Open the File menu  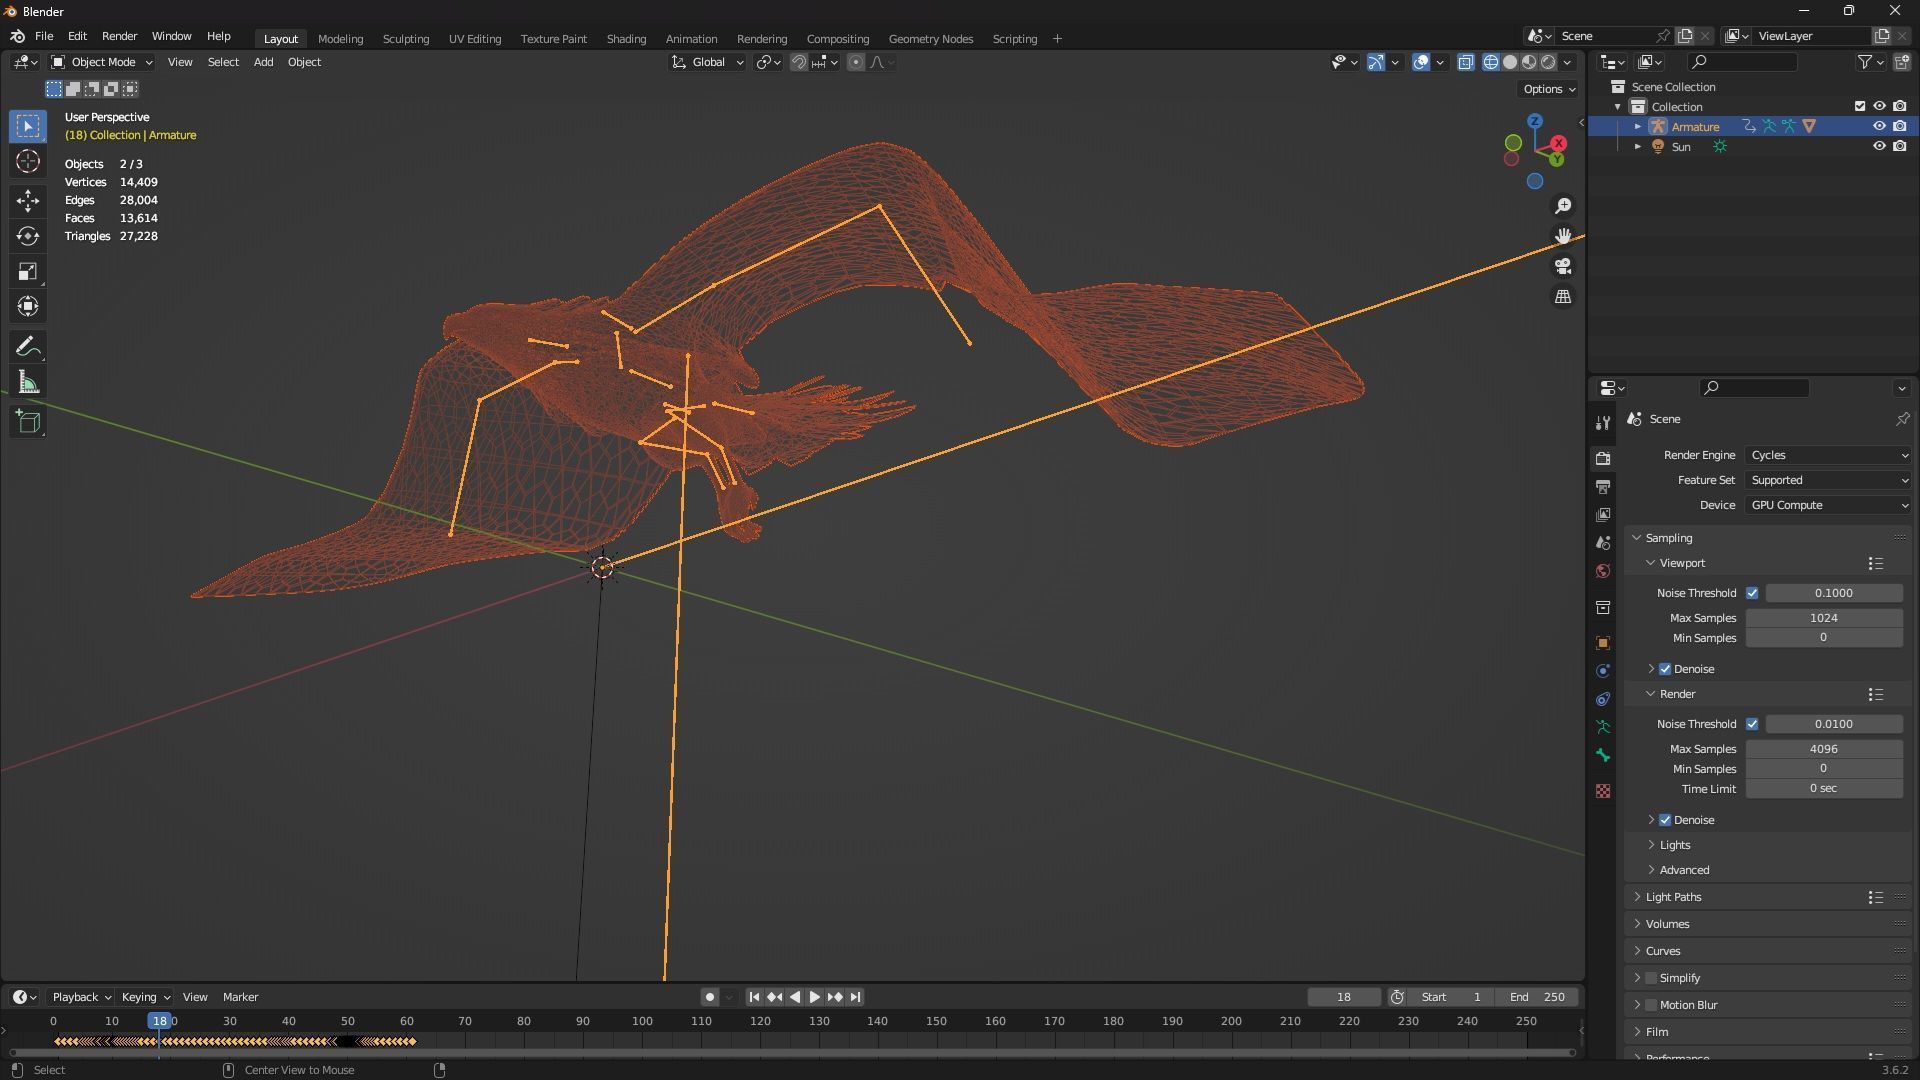click(44, 36)
